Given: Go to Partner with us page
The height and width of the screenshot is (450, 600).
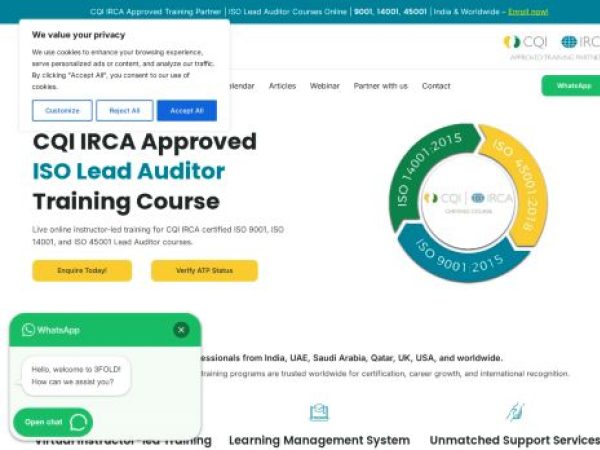Looking at the screenshot, I should point(381,86).
